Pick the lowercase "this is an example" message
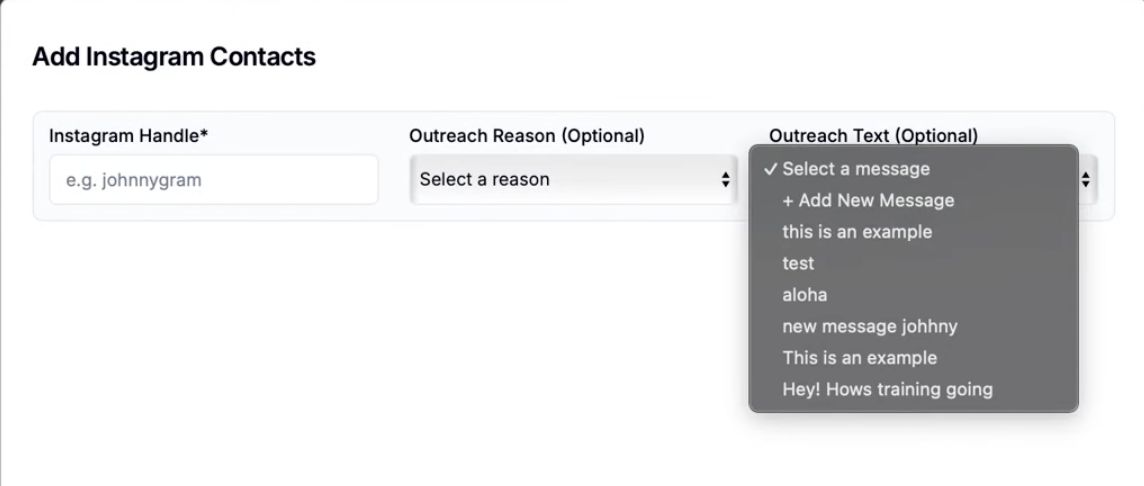The height and width of the screenshot is (486, 1144). click(x=857, y=232)
